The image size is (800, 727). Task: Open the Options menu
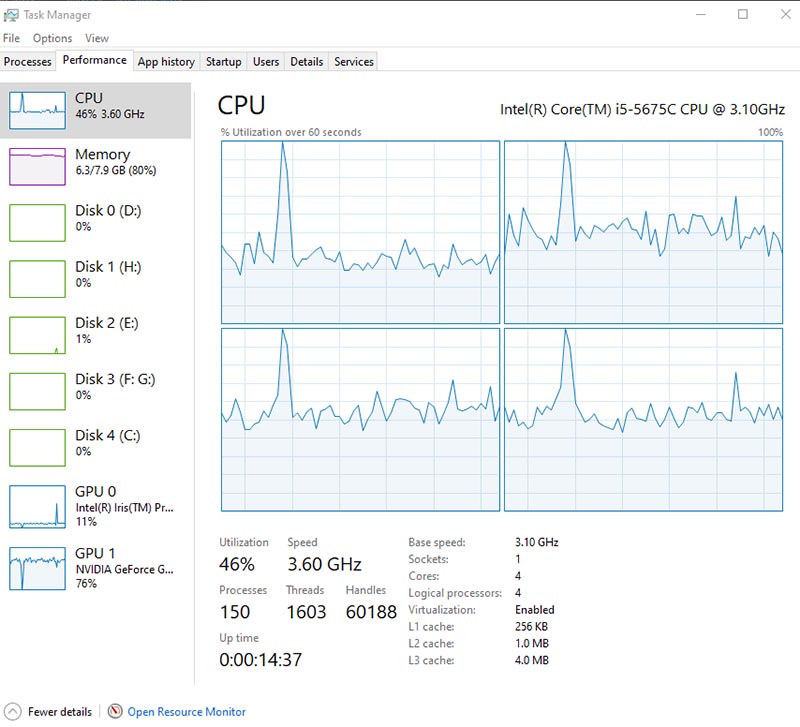coord(52,38)
